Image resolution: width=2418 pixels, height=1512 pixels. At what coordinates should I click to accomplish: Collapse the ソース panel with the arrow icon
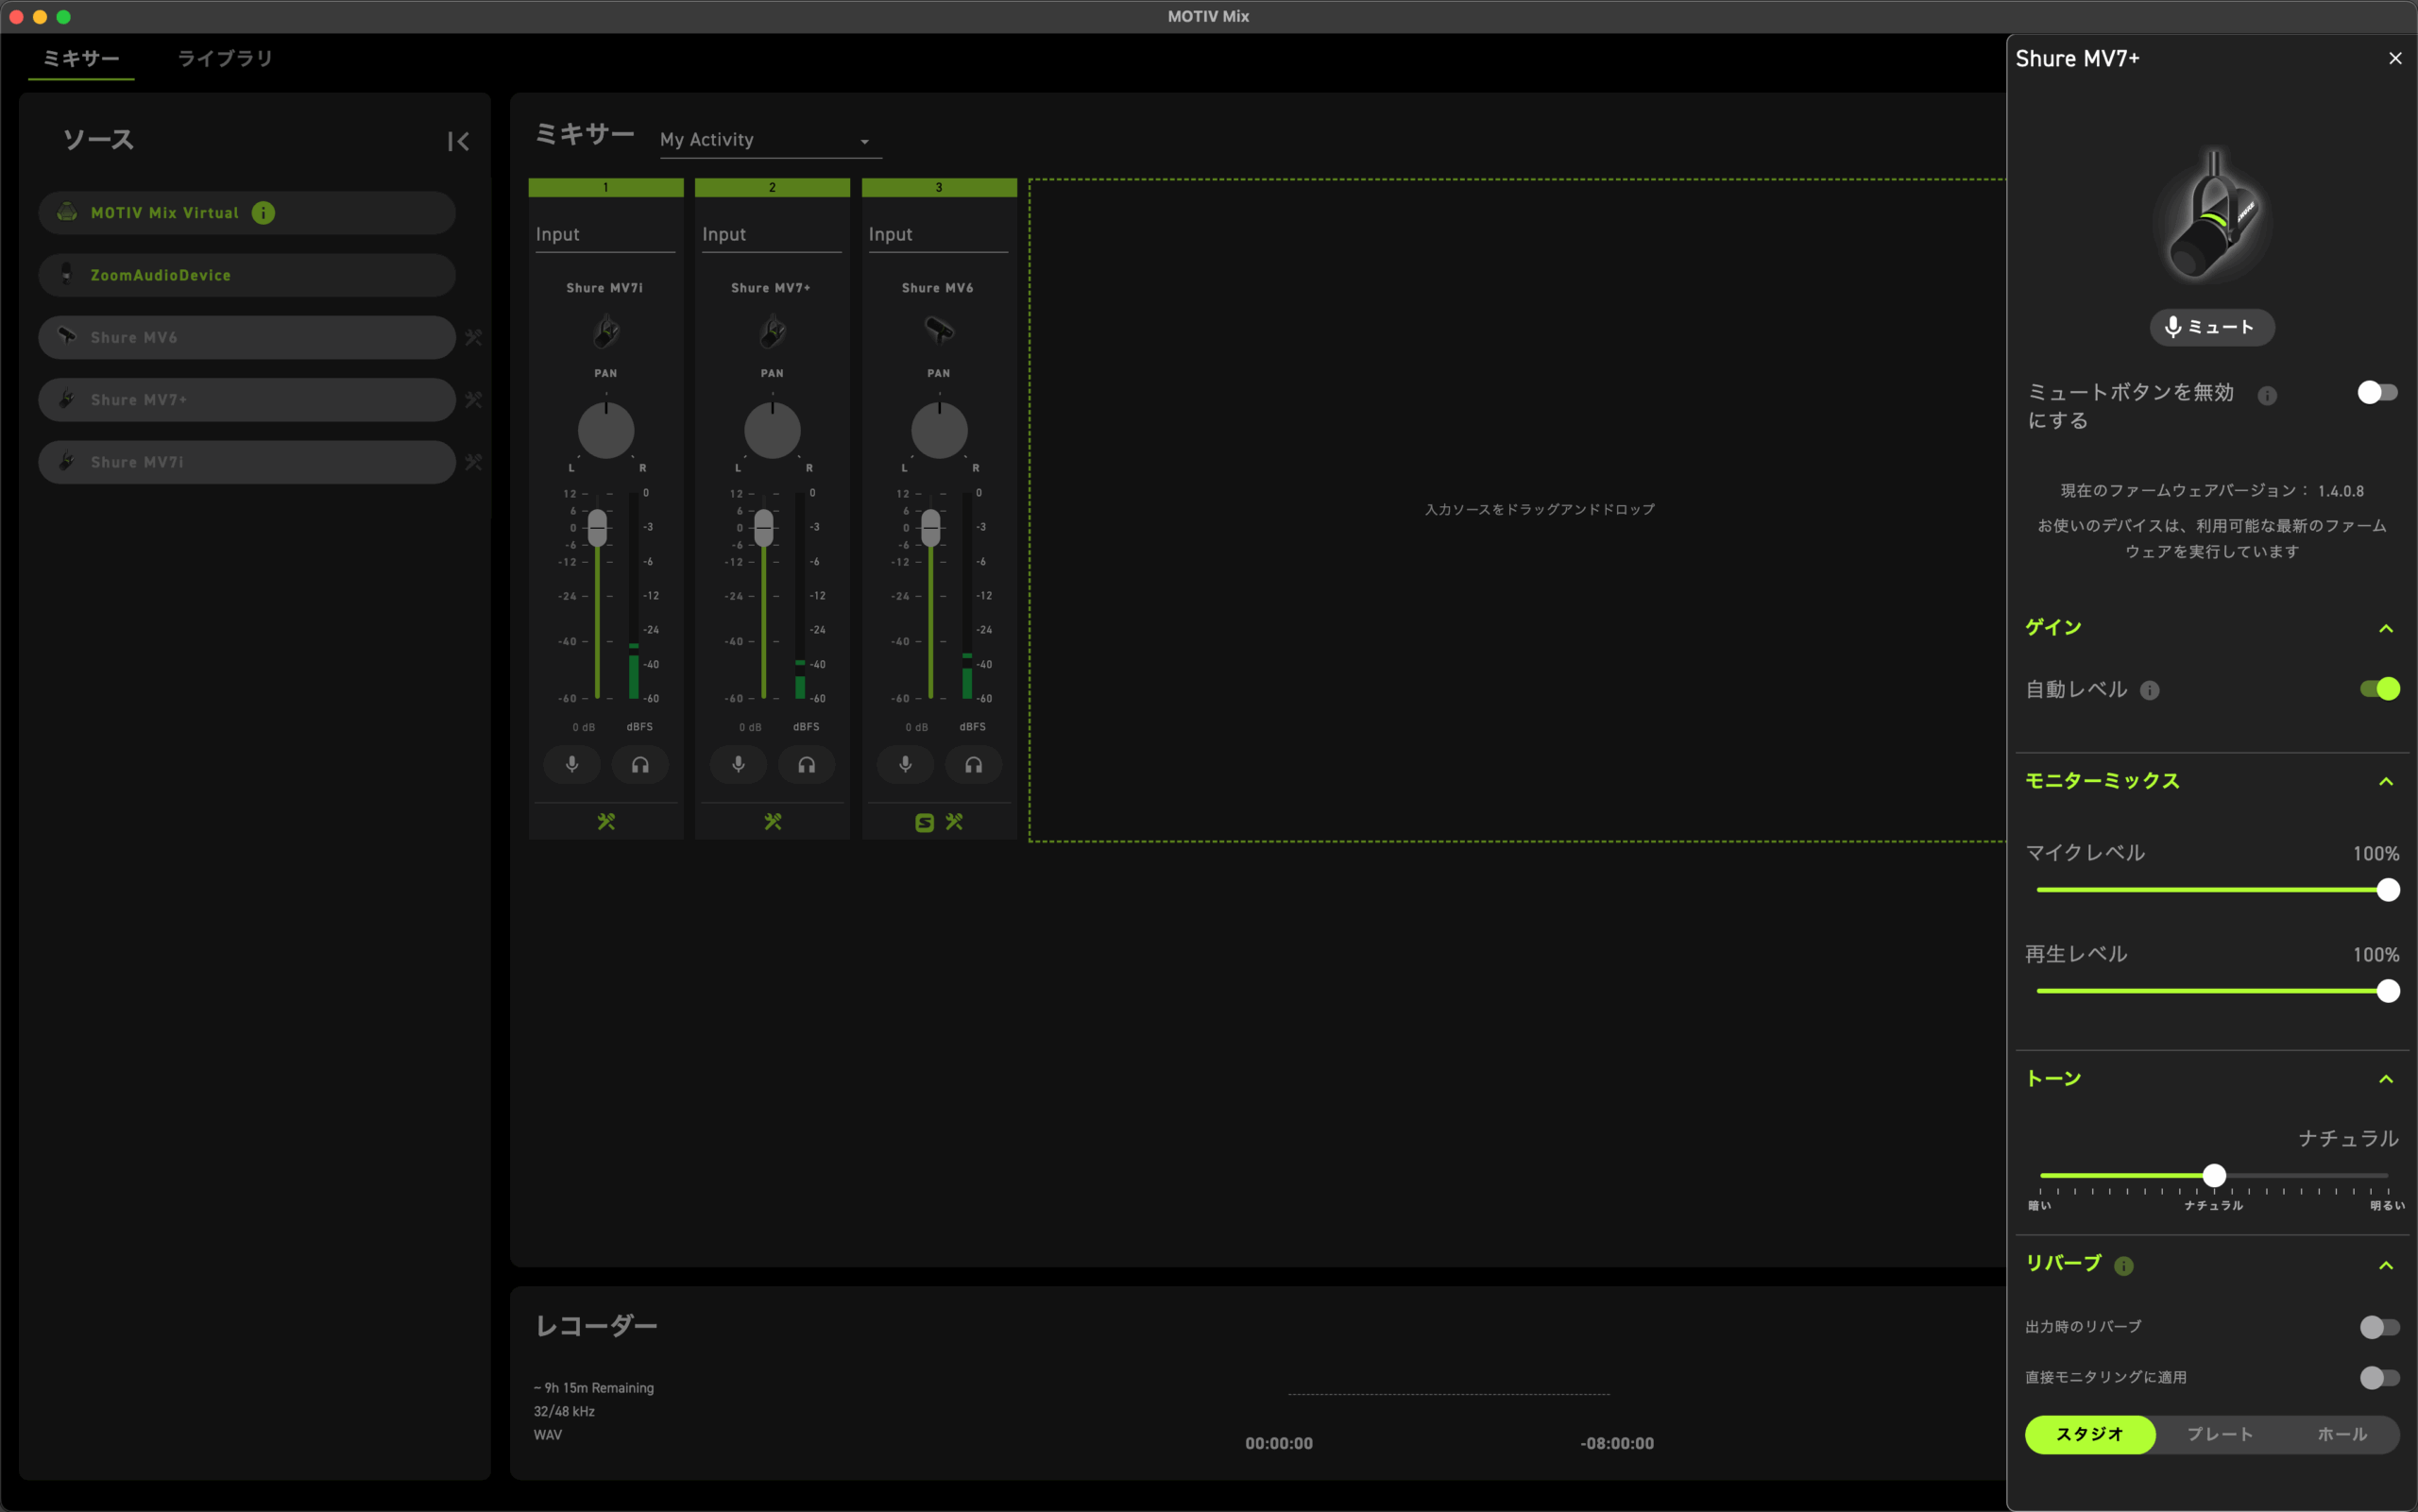[x=458, y=140]
